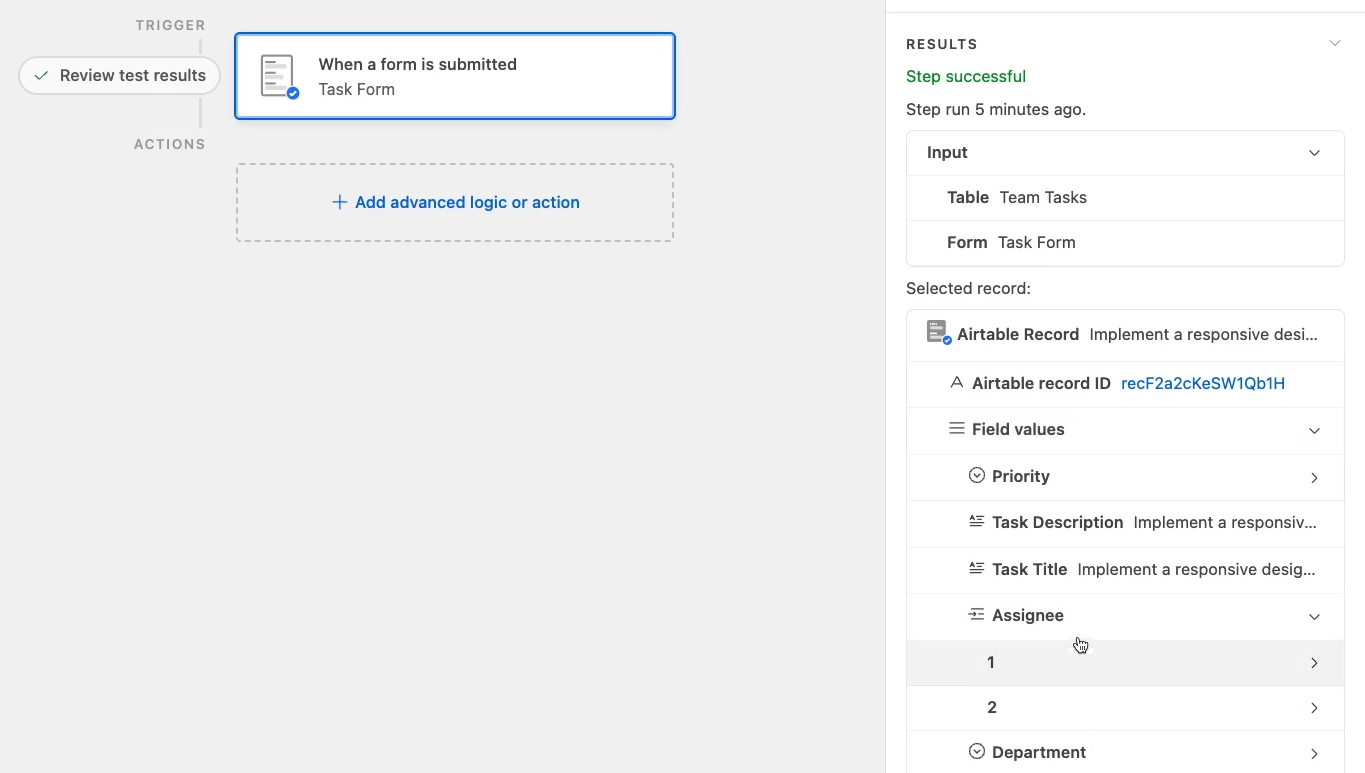Click Add advanced logic or action
1365x773 pixels.
(x=455, y=202)
